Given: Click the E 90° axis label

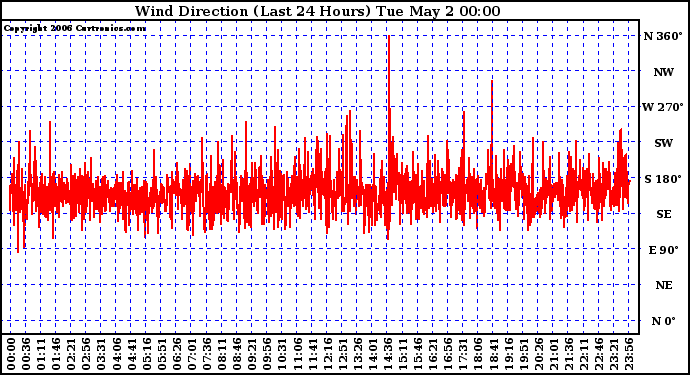Looking at the screenshot, I should point(664,250).
